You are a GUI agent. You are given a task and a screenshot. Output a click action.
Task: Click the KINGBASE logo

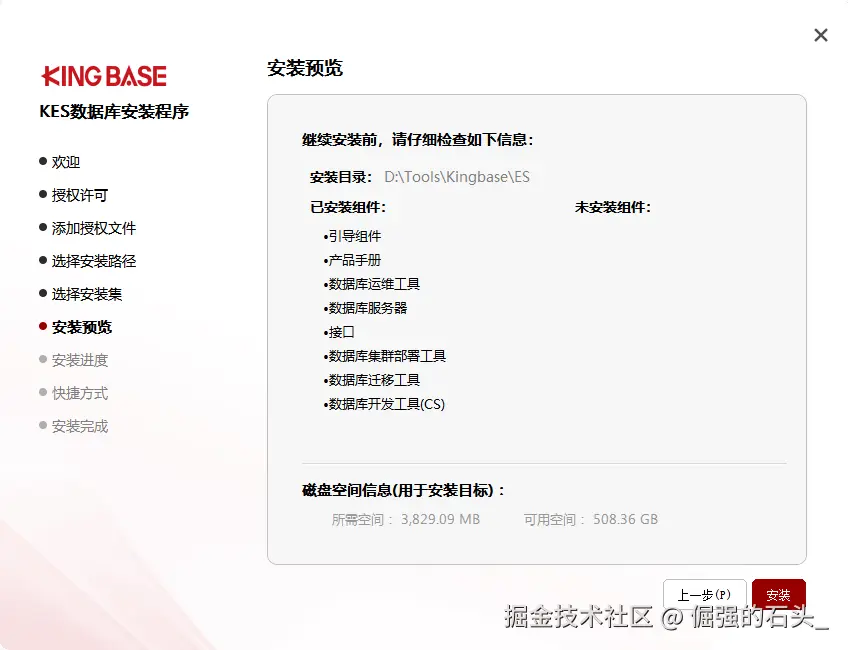point(104,76)
